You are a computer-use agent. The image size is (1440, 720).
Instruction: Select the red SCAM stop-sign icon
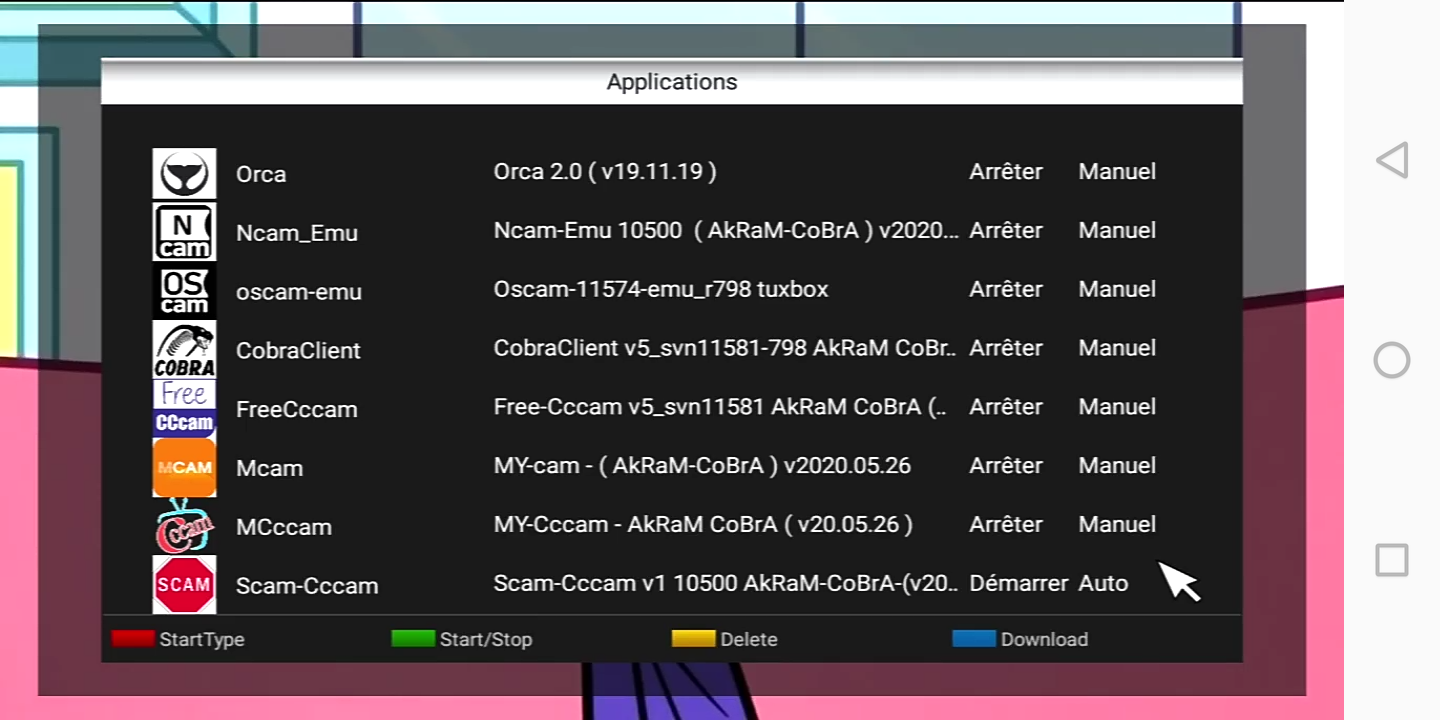tap(184, 584)
